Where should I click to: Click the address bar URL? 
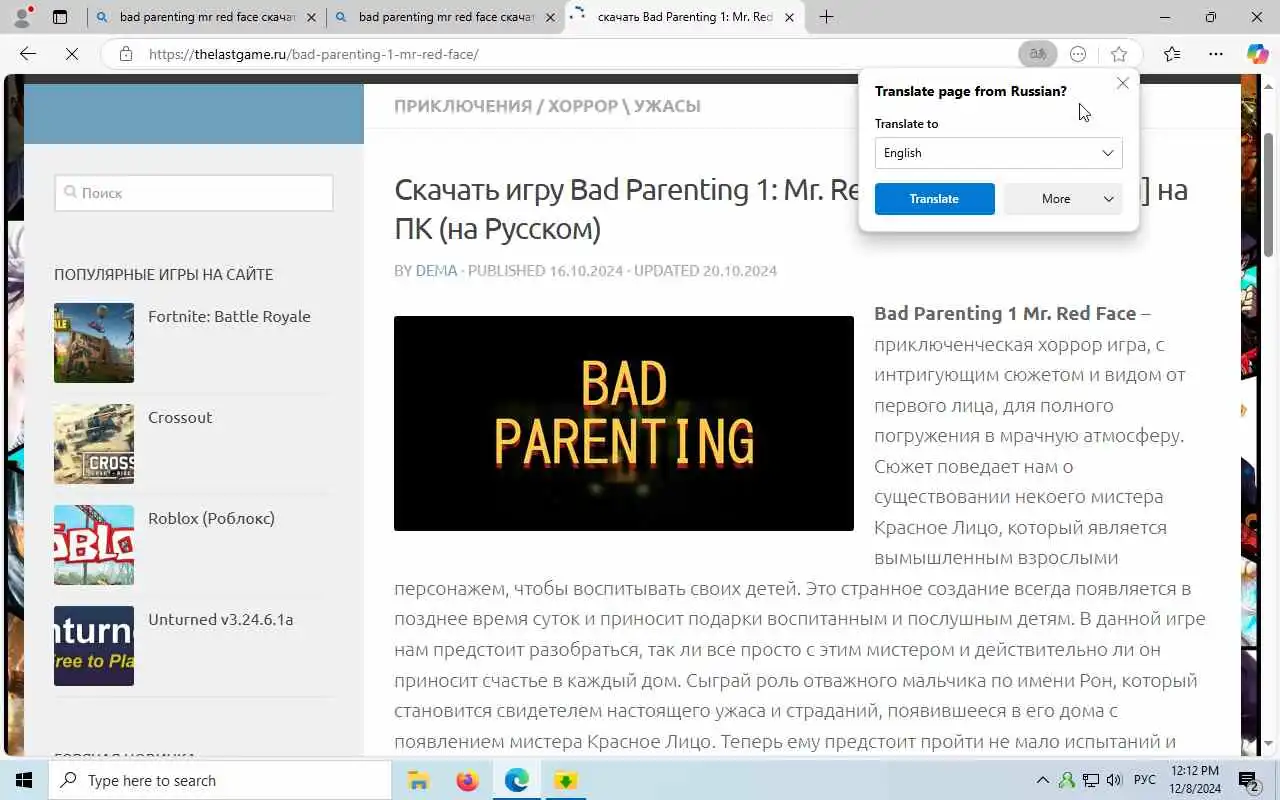313,54
